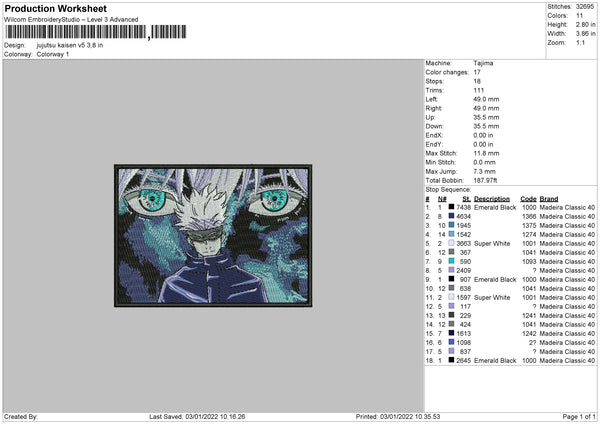Image resolution: width=600 pixels, height=424 pixels.
Task: Click the 'Brand' column header
Action: 549,199
